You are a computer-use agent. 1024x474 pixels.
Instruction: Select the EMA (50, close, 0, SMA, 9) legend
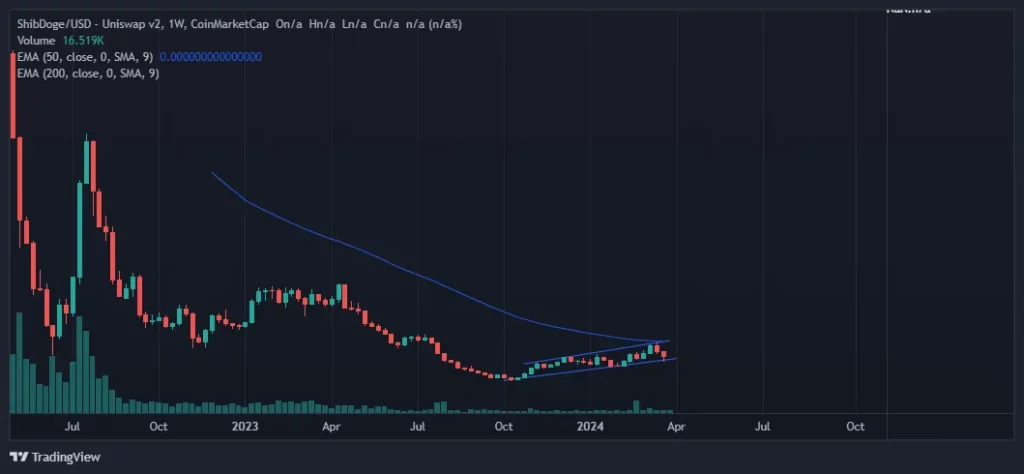point(86,57)
